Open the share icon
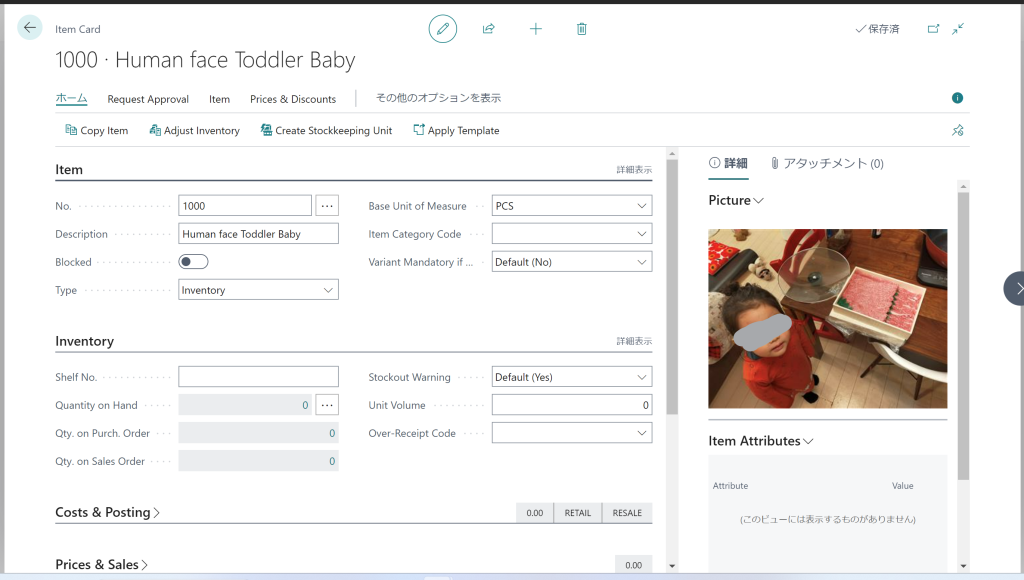The image size is (1024, 580). click(488, 29)
